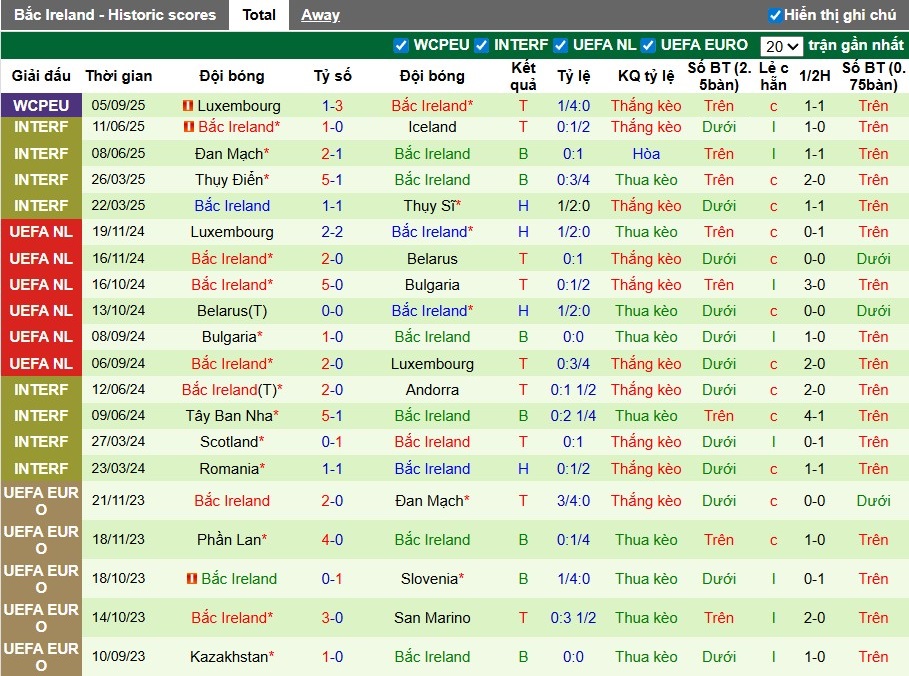The image size is (909, 676).
Task: Open the recent matches count dropdown showing 20
Action: coord(781,46)
